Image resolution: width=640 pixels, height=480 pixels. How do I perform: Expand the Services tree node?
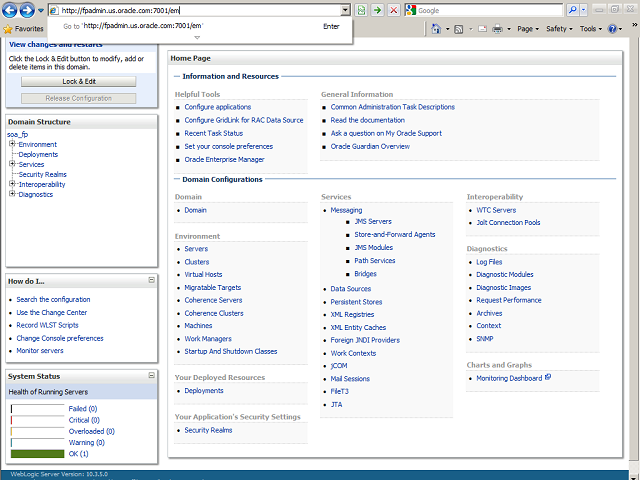12,164
